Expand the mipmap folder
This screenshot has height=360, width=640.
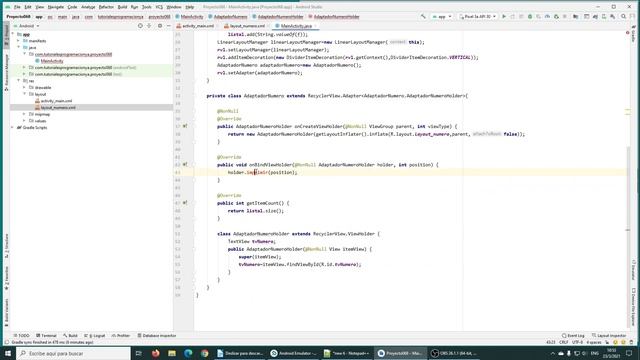point(24,114)
